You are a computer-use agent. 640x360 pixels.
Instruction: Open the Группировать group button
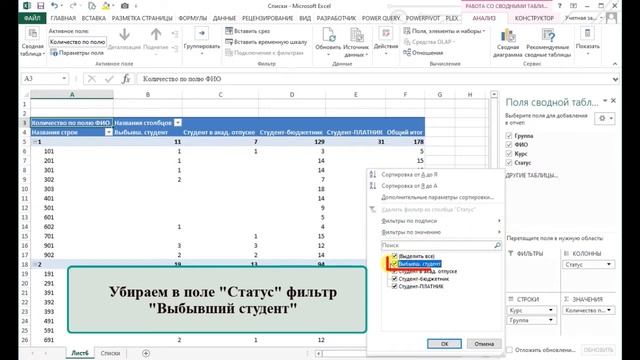202,41
